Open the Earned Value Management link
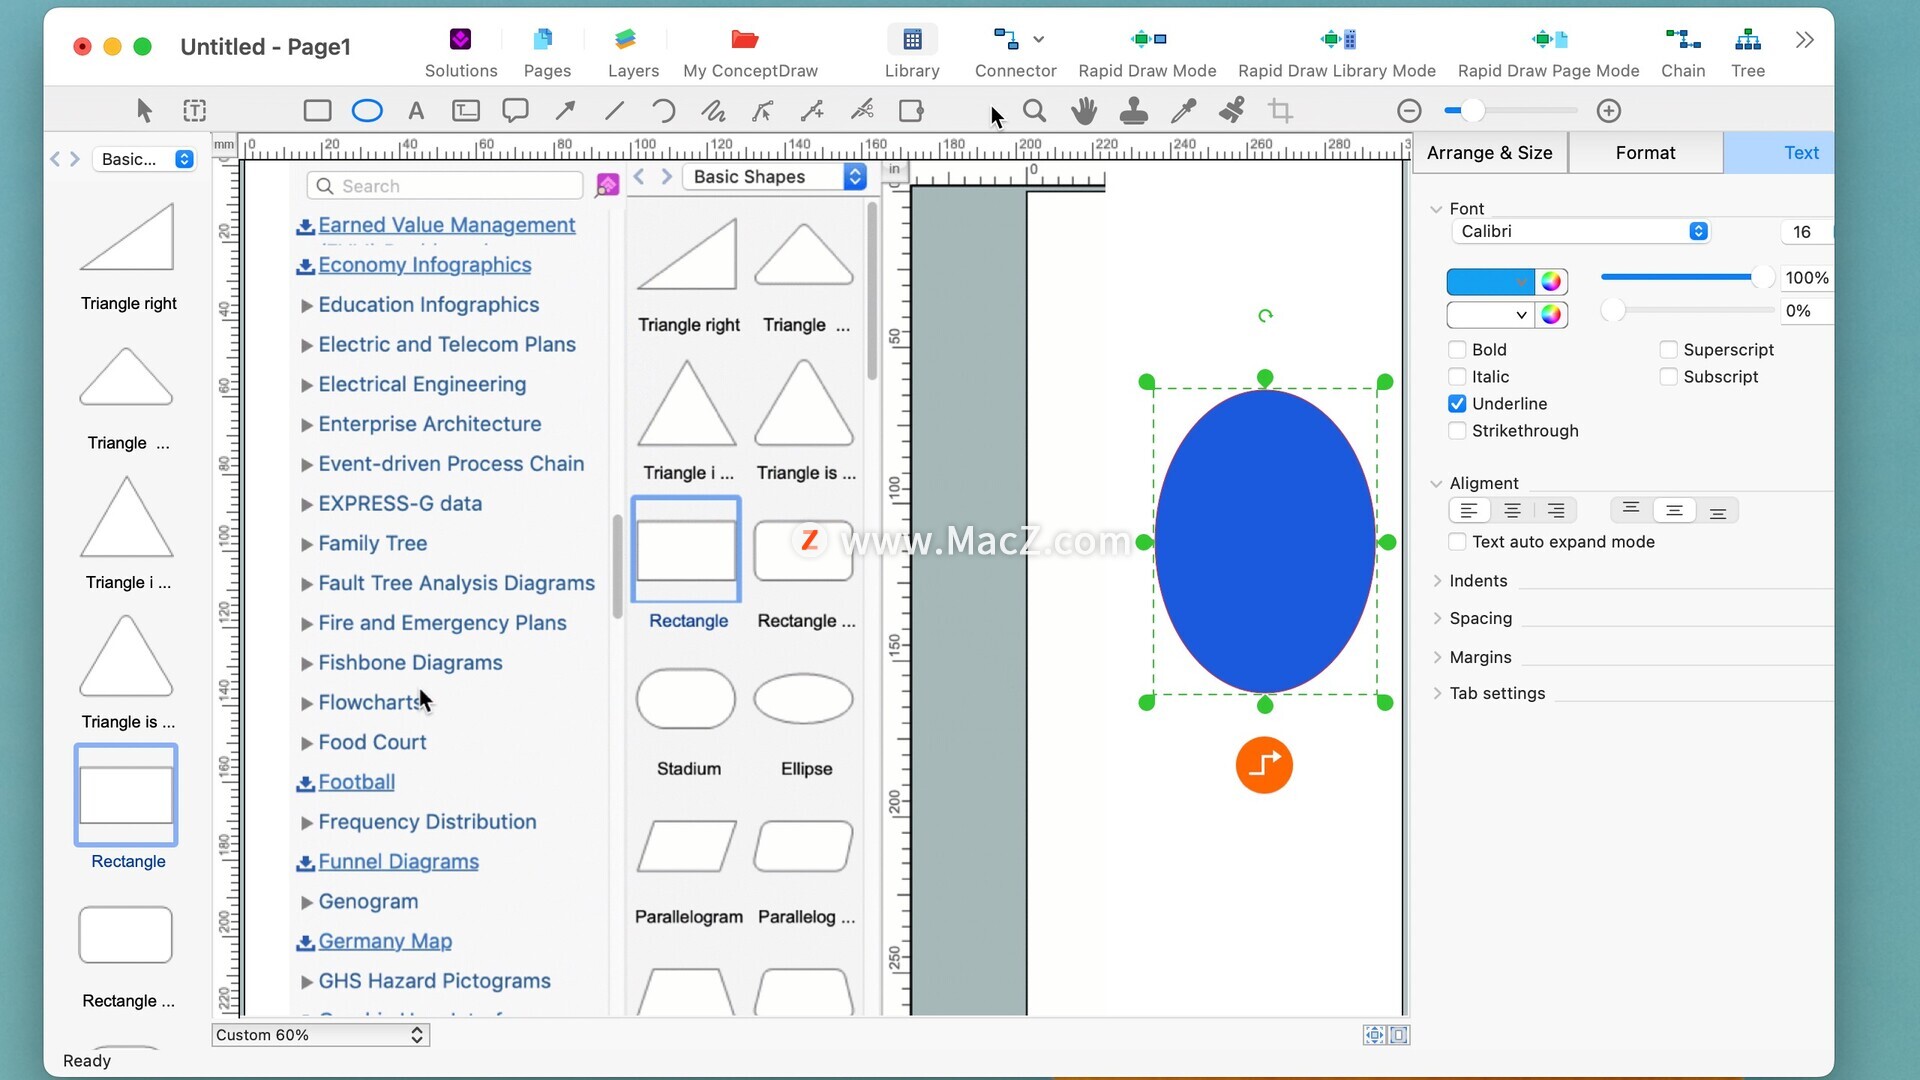 [446, 225]
